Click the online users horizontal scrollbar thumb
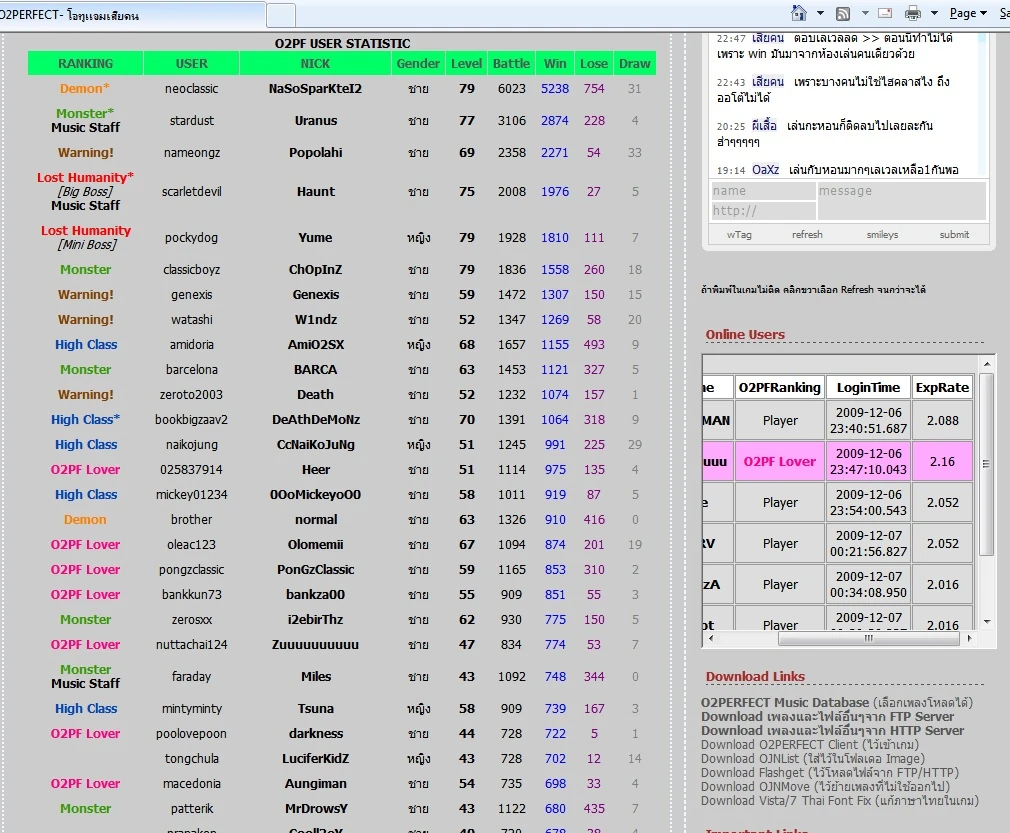 (868, 638)
